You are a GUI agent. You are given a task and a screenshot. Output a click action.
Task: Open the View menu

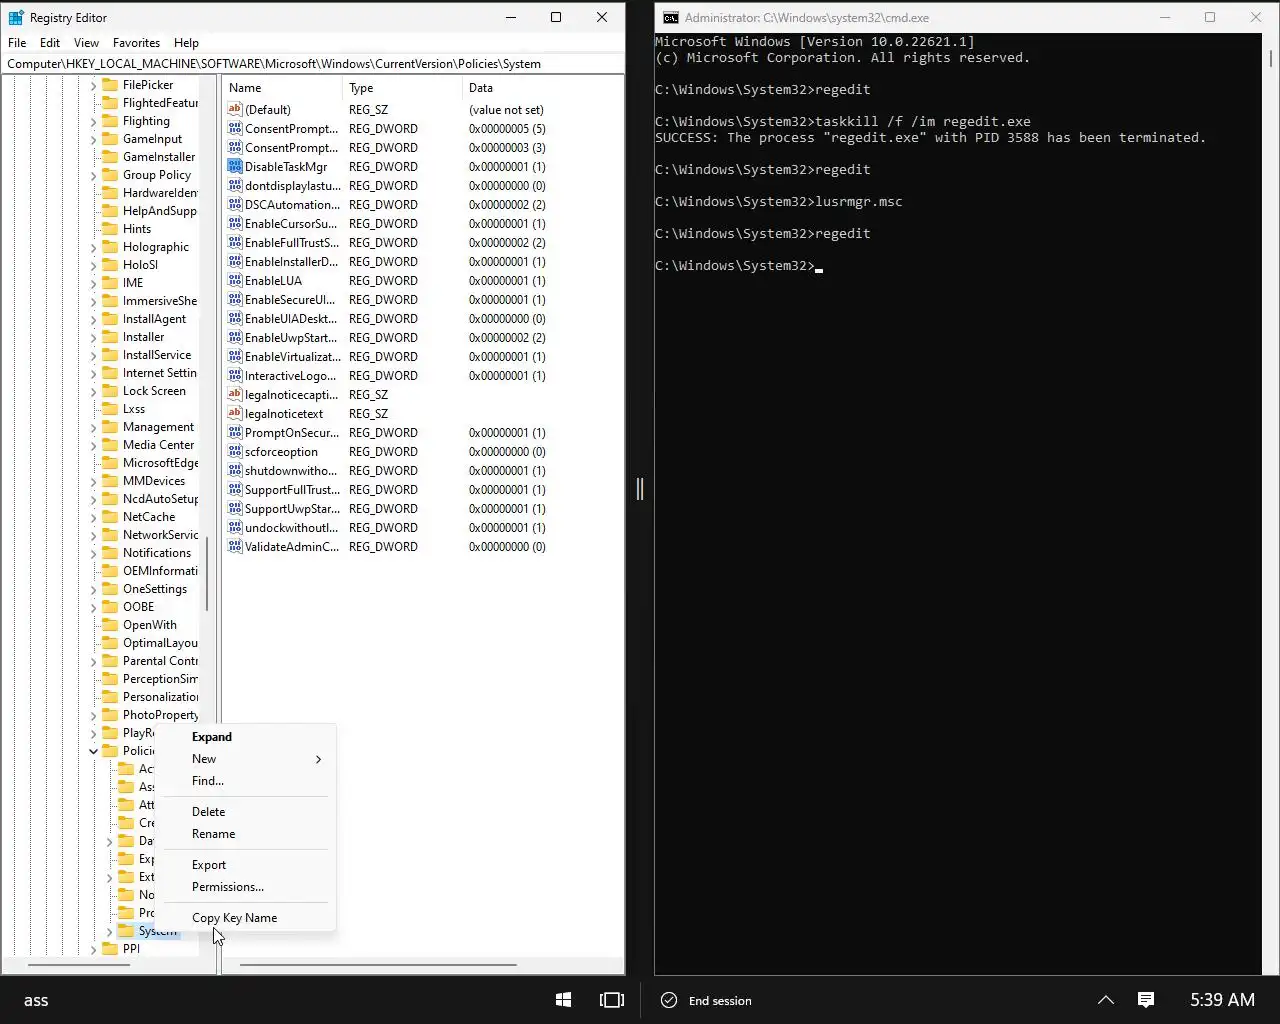pyautogui.click(x=86, y=43)
